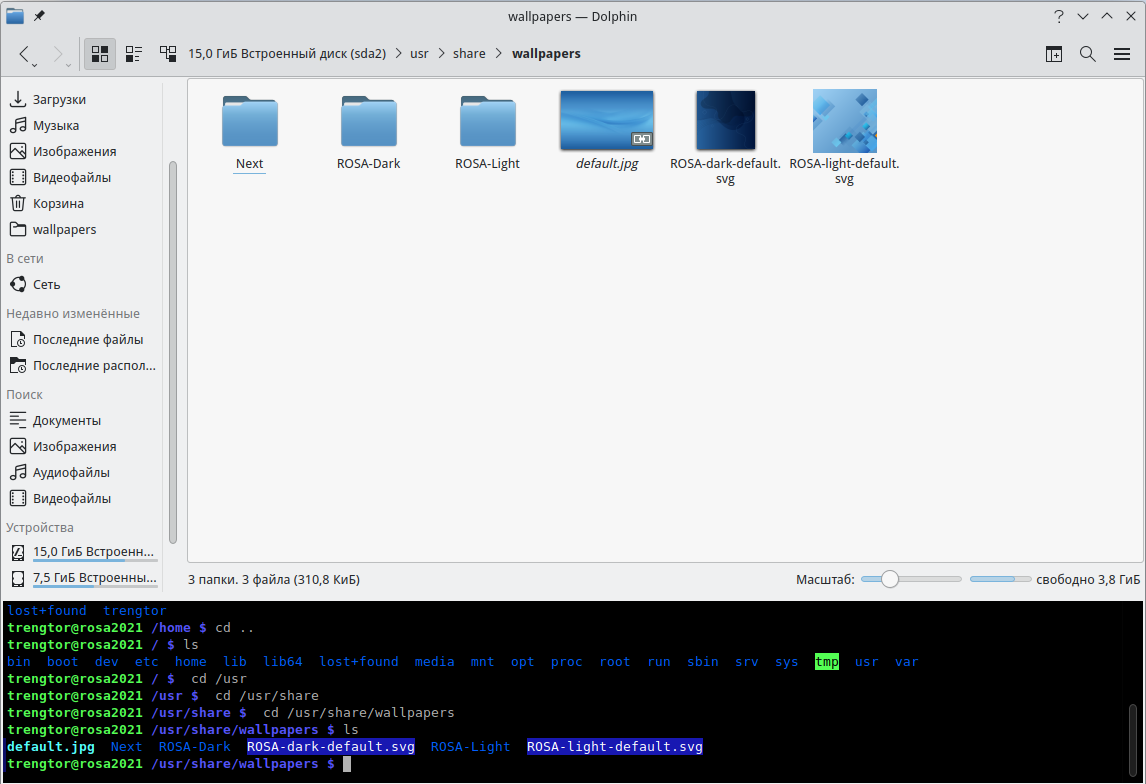Screen dimensions: 1146x784
Task: Click wallpapers breadcrumb
Action: point(546,53)
